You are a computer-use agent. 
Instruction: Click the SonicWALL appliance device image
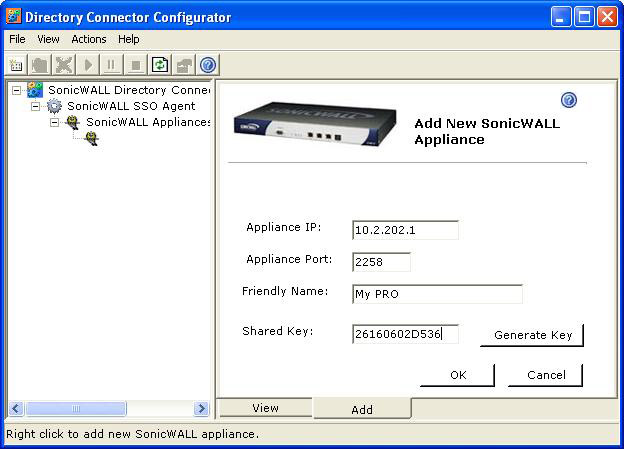click(315, 124)
